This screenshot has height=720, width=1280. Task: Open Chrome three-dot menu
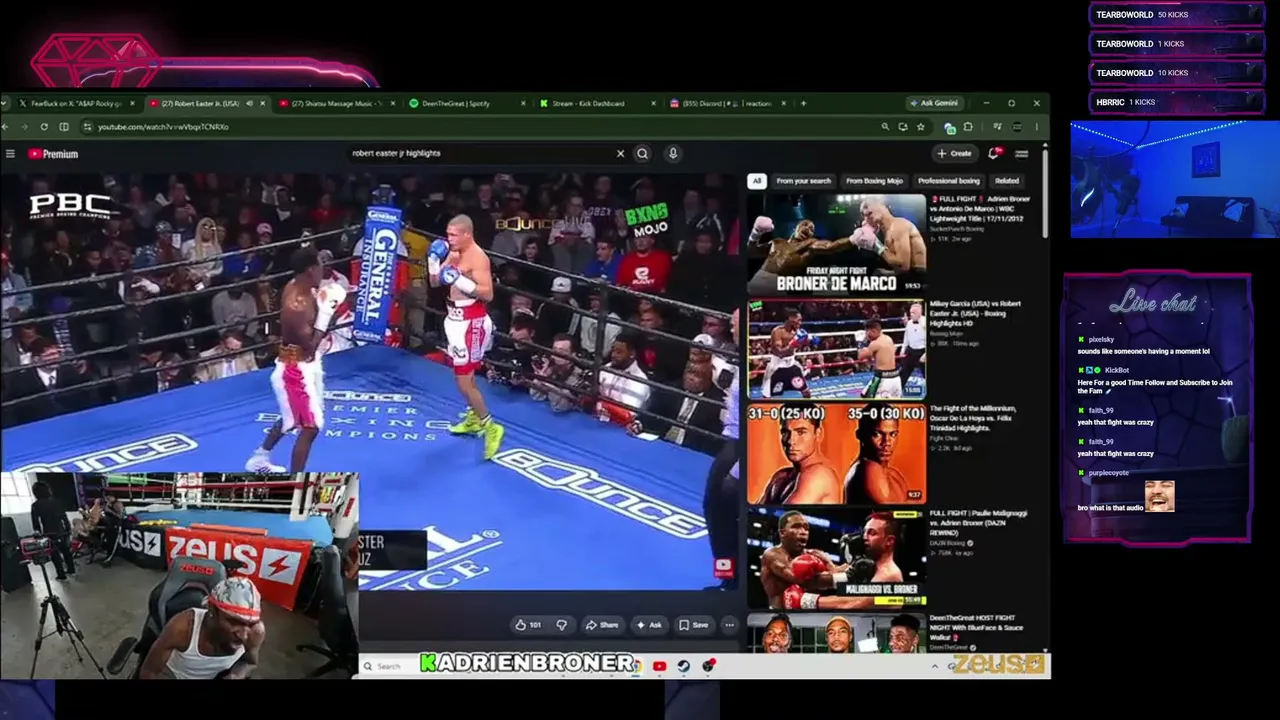(x=1037, y=127)
